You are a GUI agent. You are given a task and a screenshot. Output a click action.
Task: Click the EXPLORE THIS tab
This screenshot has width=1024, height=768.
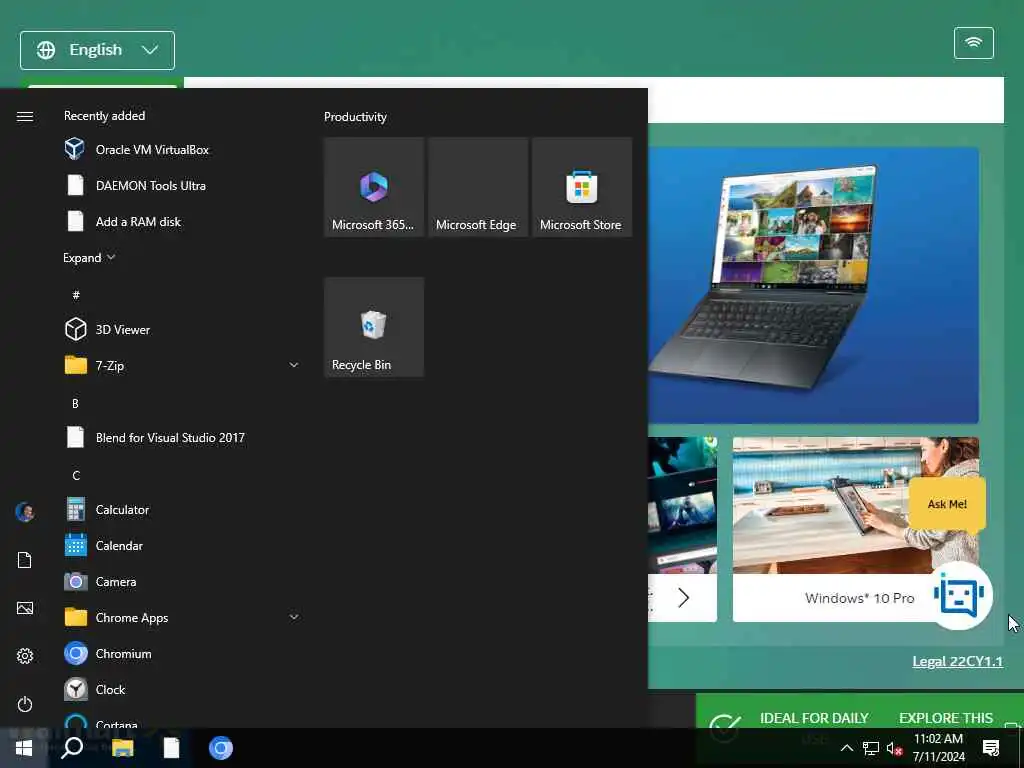point(945,718)
